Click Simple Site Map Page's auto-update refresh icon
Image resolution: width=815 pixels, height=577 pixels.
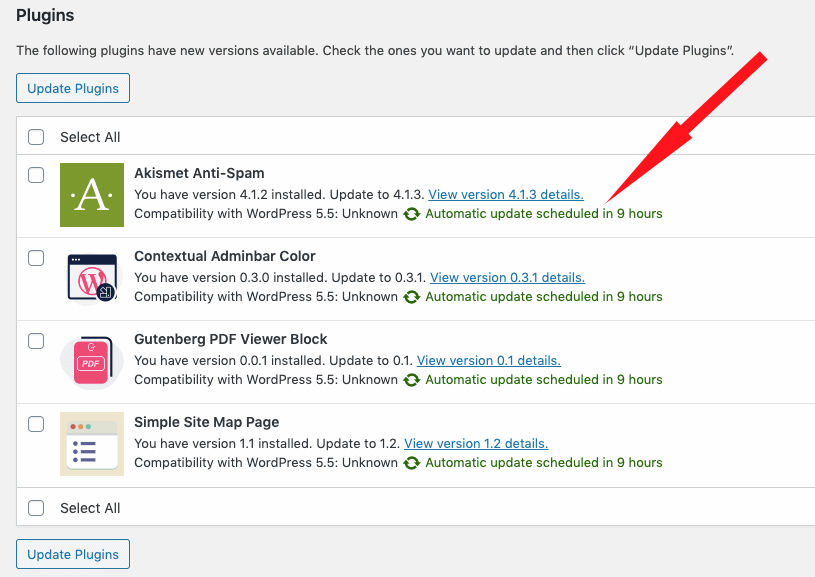[x=412, y=463]
